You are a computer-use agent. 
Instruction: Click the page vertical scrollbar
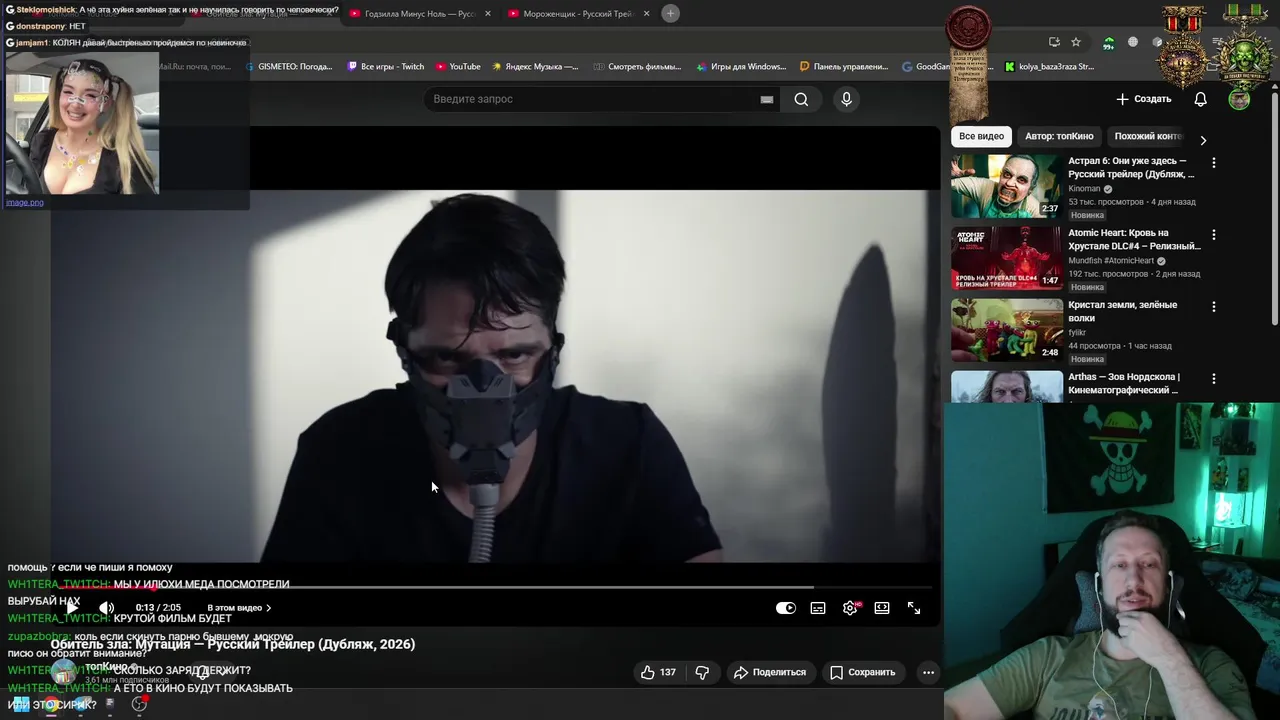1274,208
